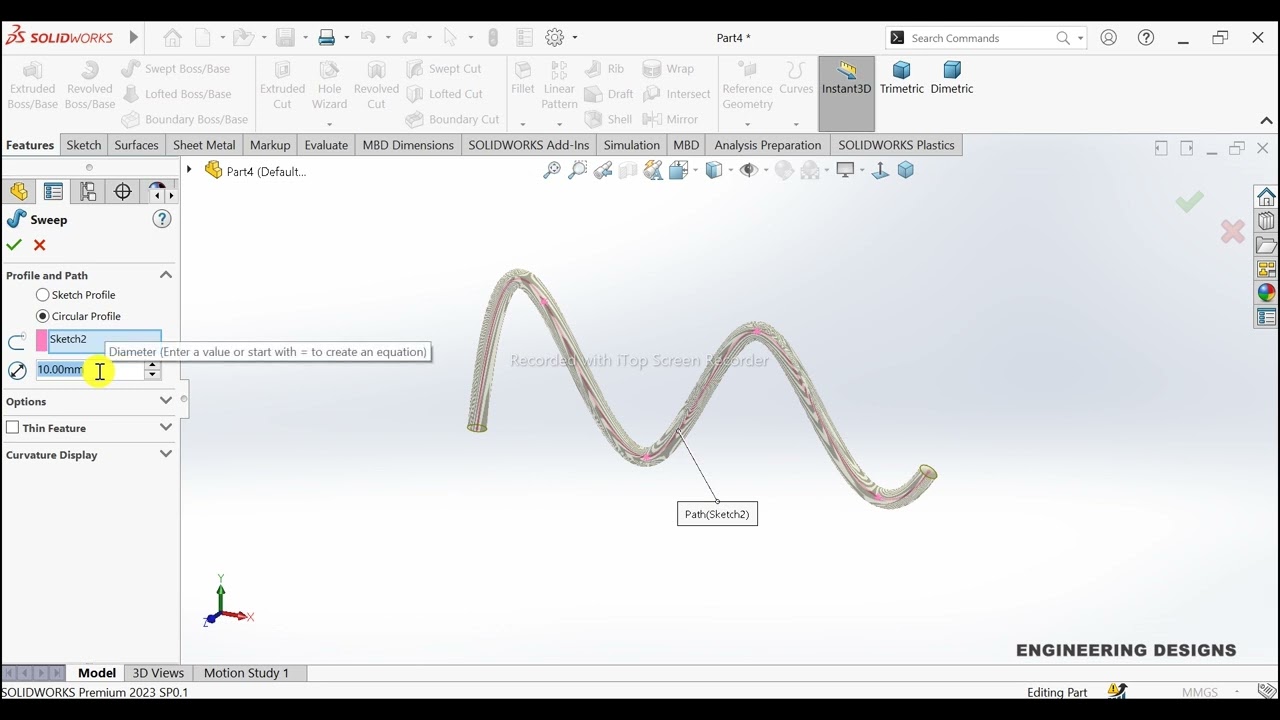Click the Mirror button
Viewport: 1280px width, 720px height.
click(670, 119)
